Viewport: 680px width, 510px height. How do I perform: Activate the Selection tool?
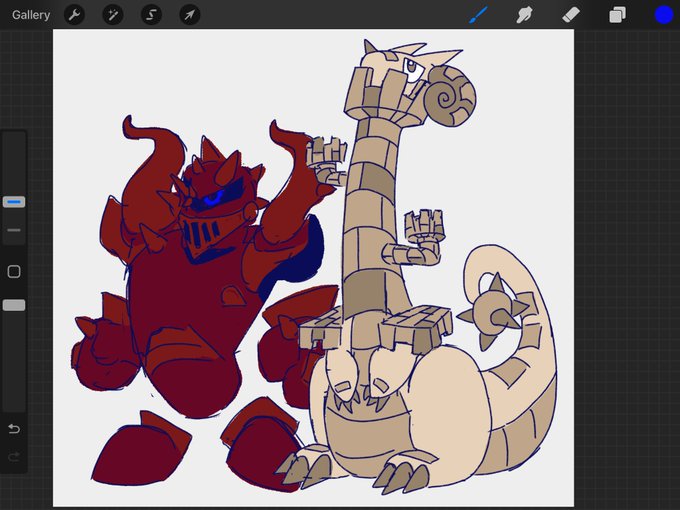151,15
